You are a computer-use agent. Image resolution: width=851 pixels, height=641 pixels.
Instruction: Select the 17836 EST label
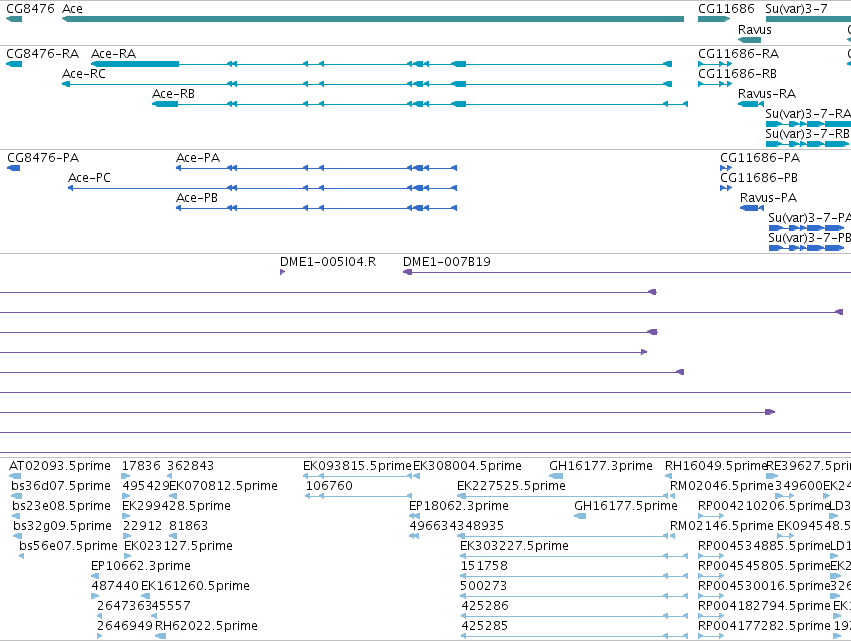(x=141, y=466)
